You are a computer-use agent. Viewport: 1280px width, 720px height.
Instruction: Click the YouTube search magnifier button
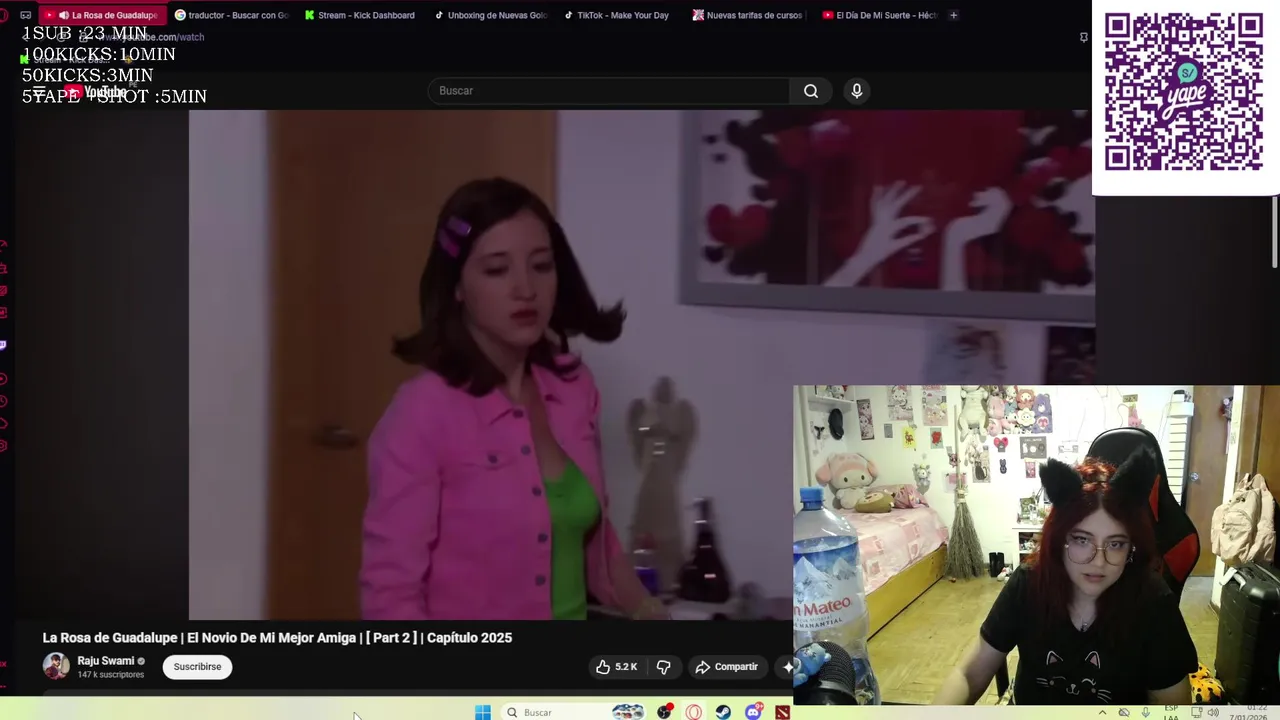[811, 91]
